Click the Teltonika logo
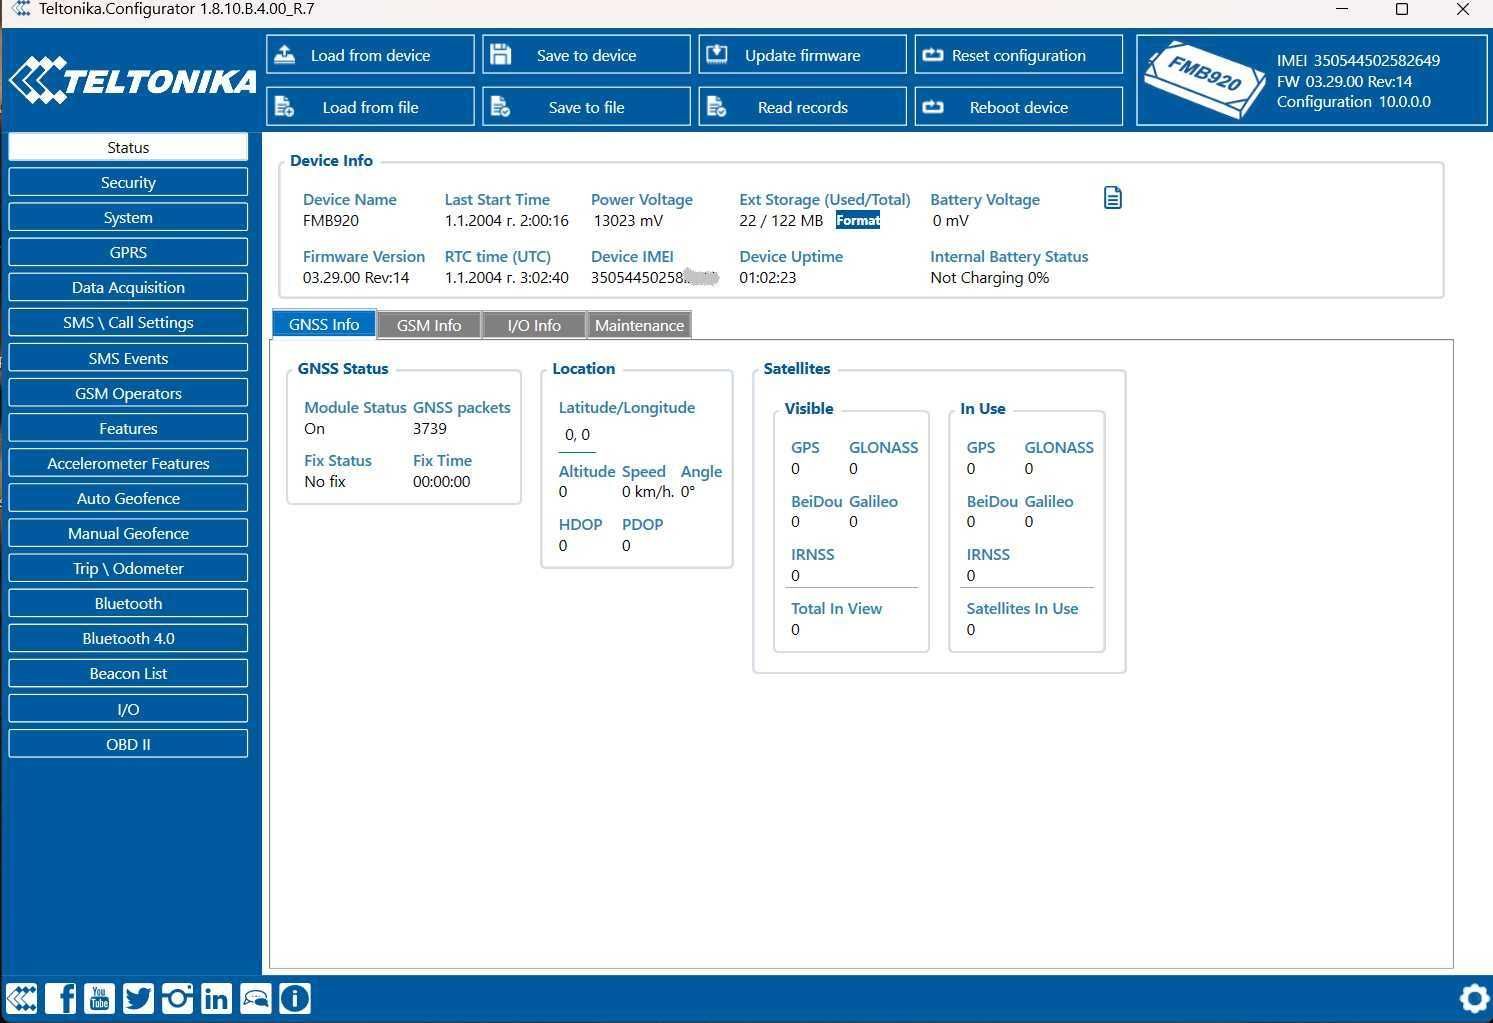Screen dimensions: 1493x1023 [132, 80]
